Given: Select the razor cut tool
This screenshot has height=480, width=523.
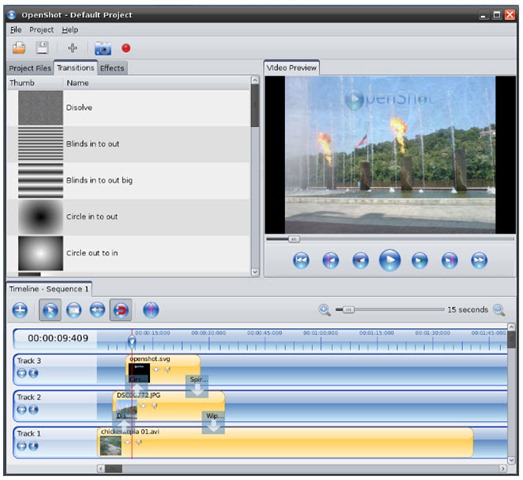Looking at the screenshot, I should 74,310.
